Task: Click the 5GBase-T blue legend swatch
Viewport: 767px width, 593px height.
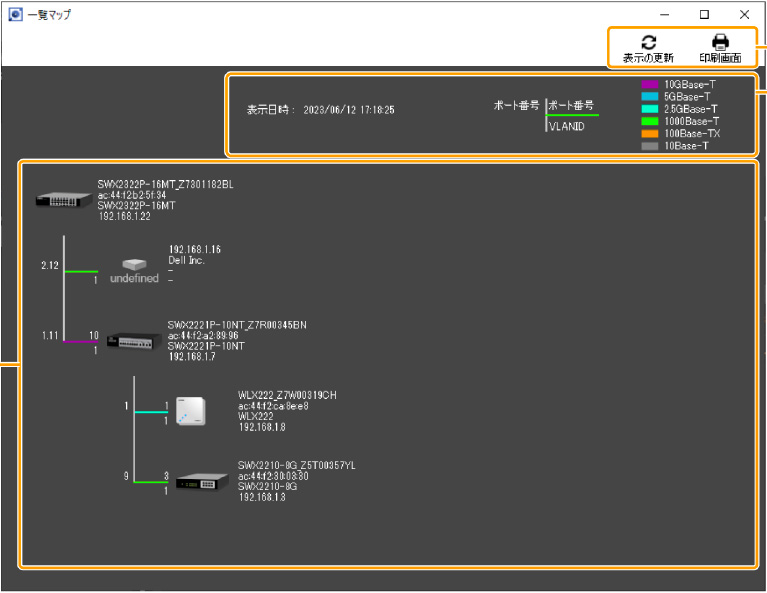Action: click(650, 97)
